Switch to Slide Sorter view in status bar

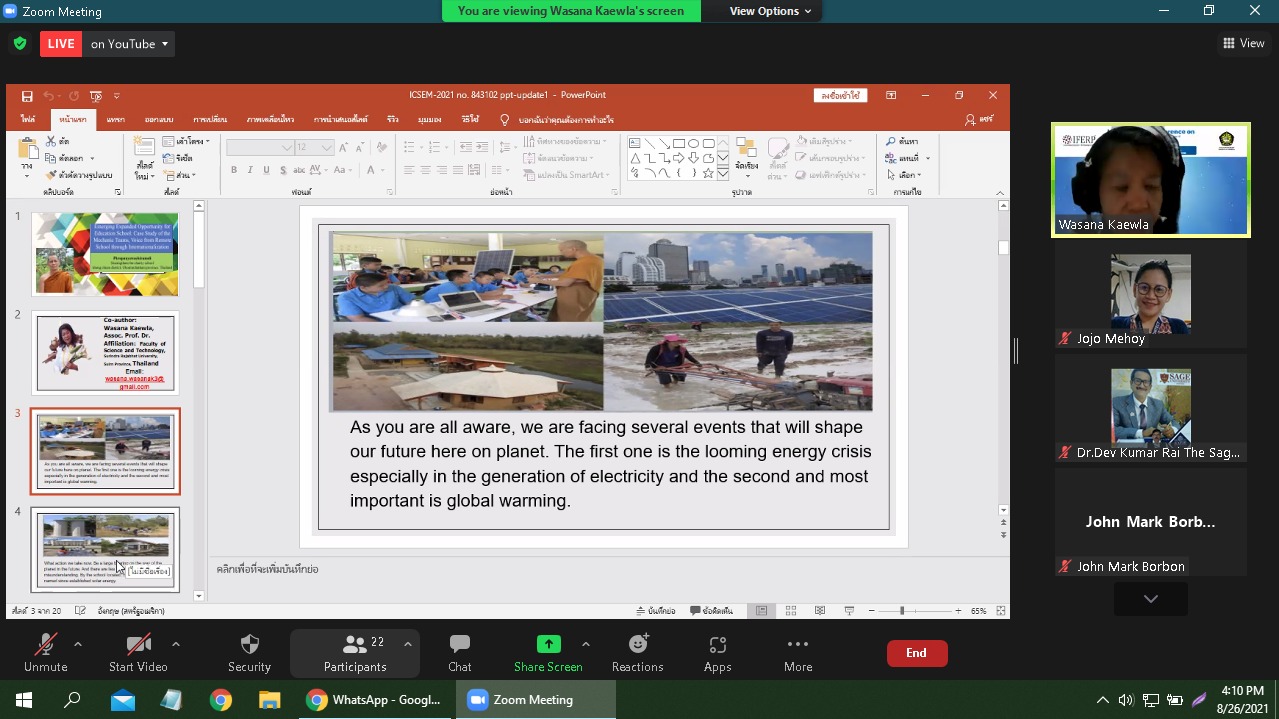coord(790,611)
